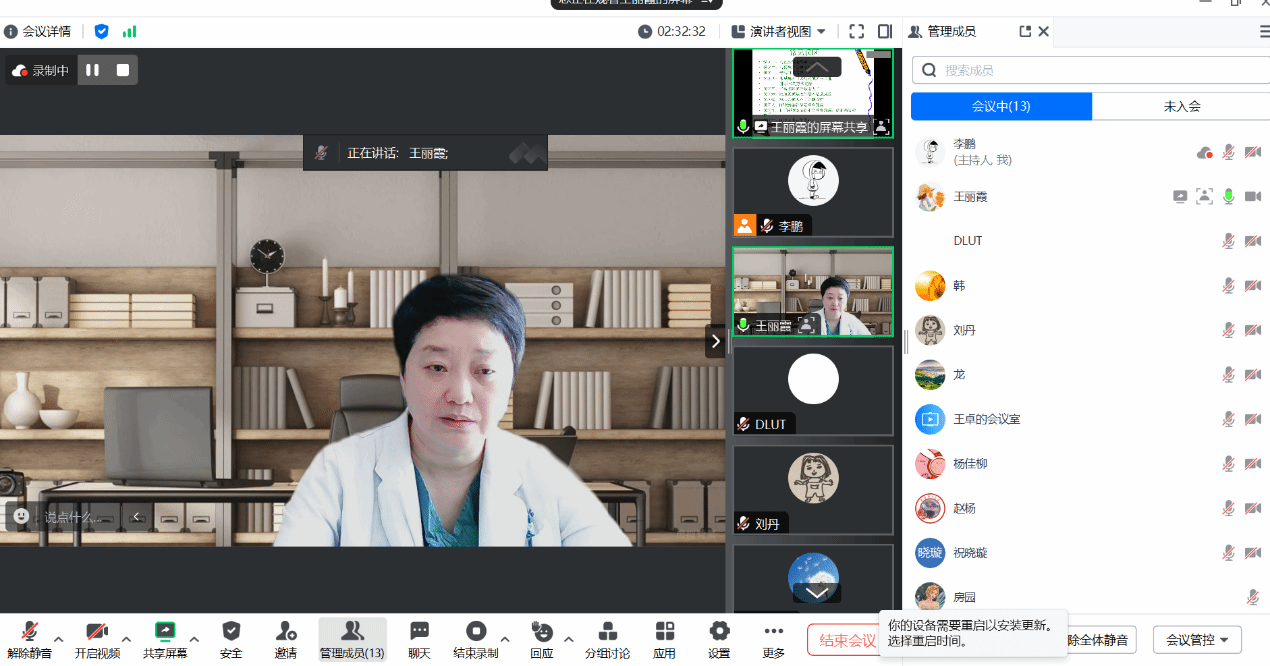This screenshot has width=1270, height=666.
Task: Pause the recording in progress
Action: tap(92, 70)
